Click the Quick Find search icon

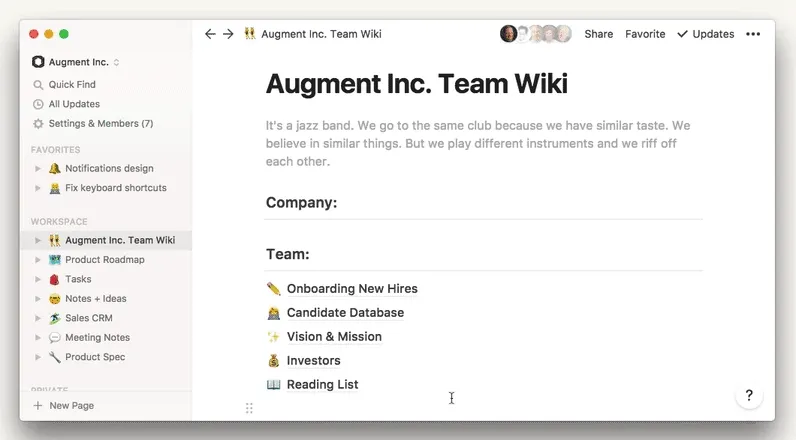(38, 85)
